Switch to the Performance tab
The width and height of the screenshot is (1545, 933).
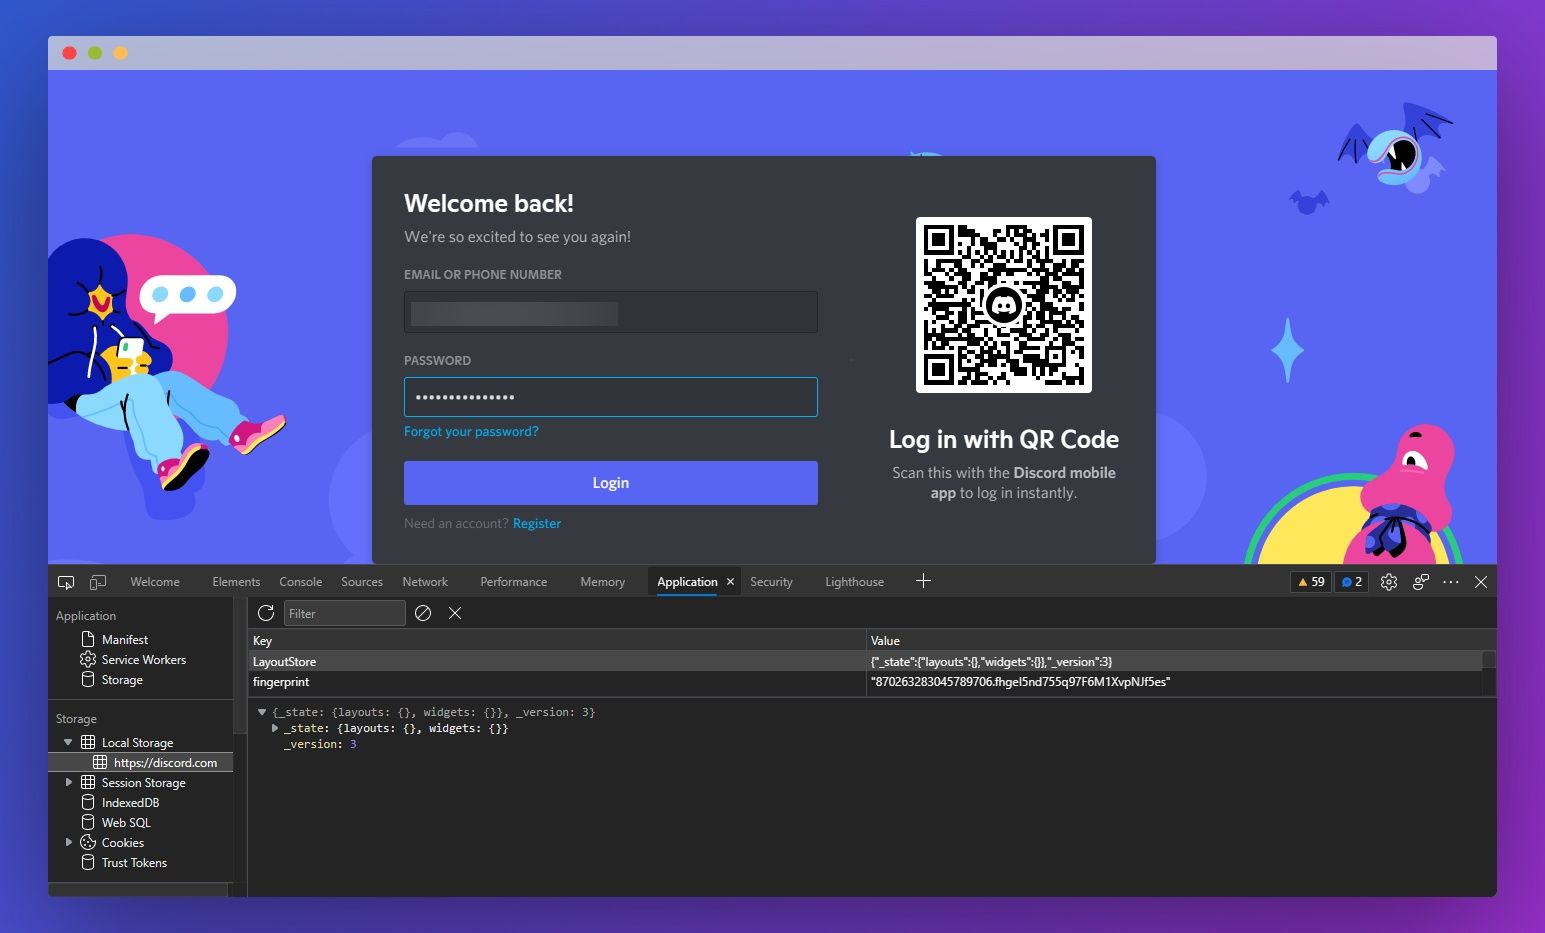(x=514, y=582)
